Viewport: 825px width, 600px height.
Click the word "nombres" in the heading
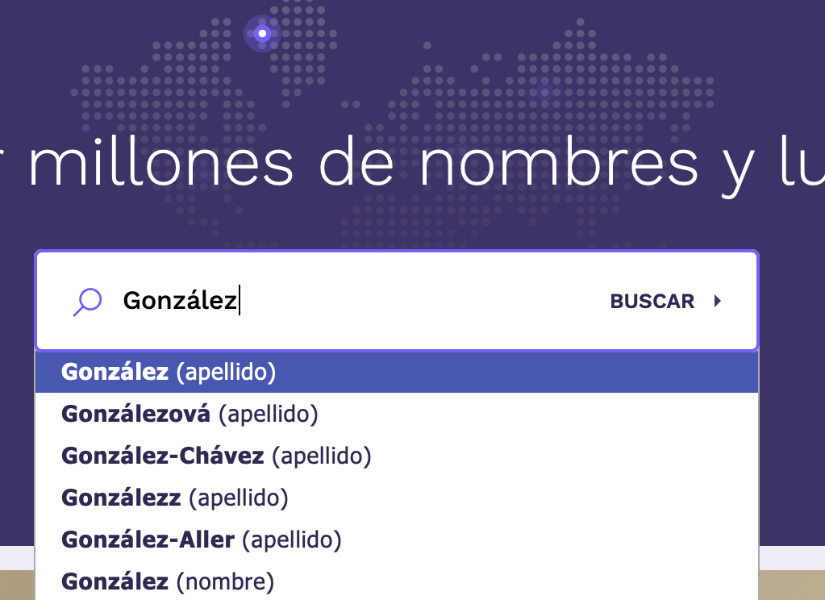558,163
